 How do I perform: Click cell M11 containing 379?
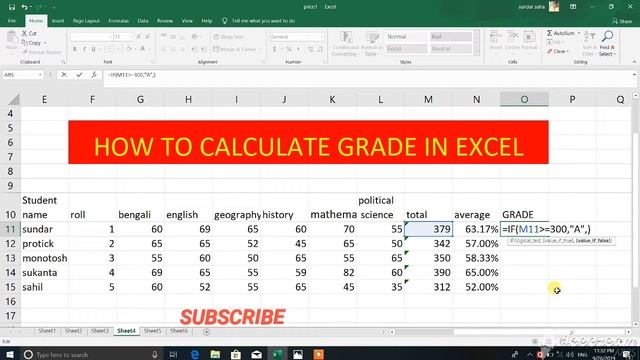click(x=429, y=229)
